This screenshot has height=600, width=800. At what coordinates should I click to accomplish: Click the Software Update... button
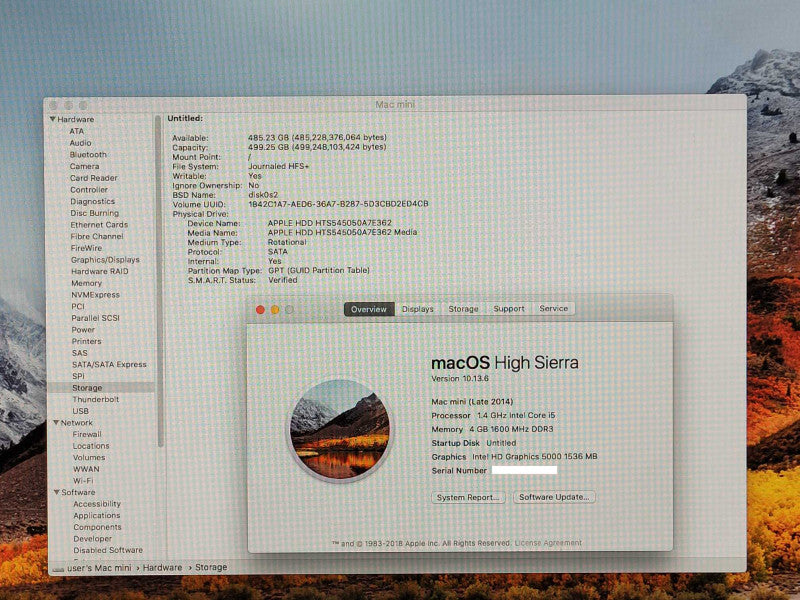(554, 497)
